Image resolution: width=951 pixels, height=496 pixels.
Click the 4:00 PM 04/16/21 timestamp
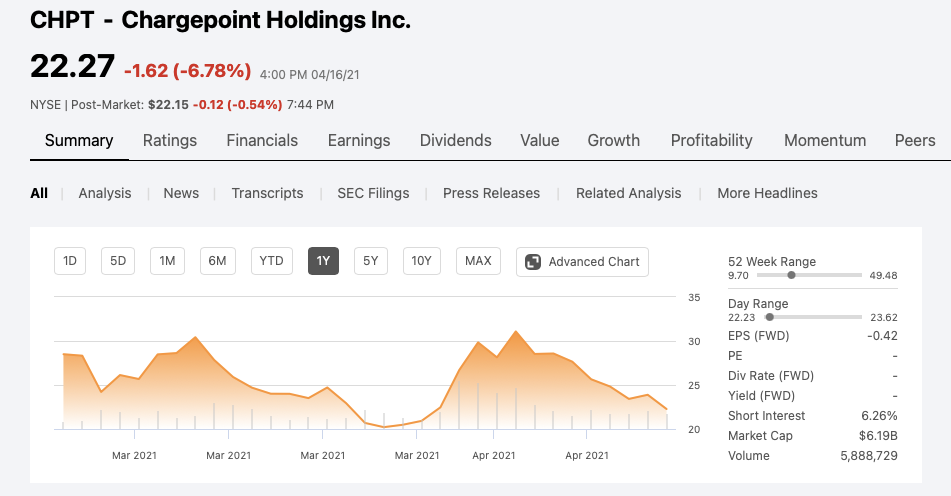[x=309, y=75]
